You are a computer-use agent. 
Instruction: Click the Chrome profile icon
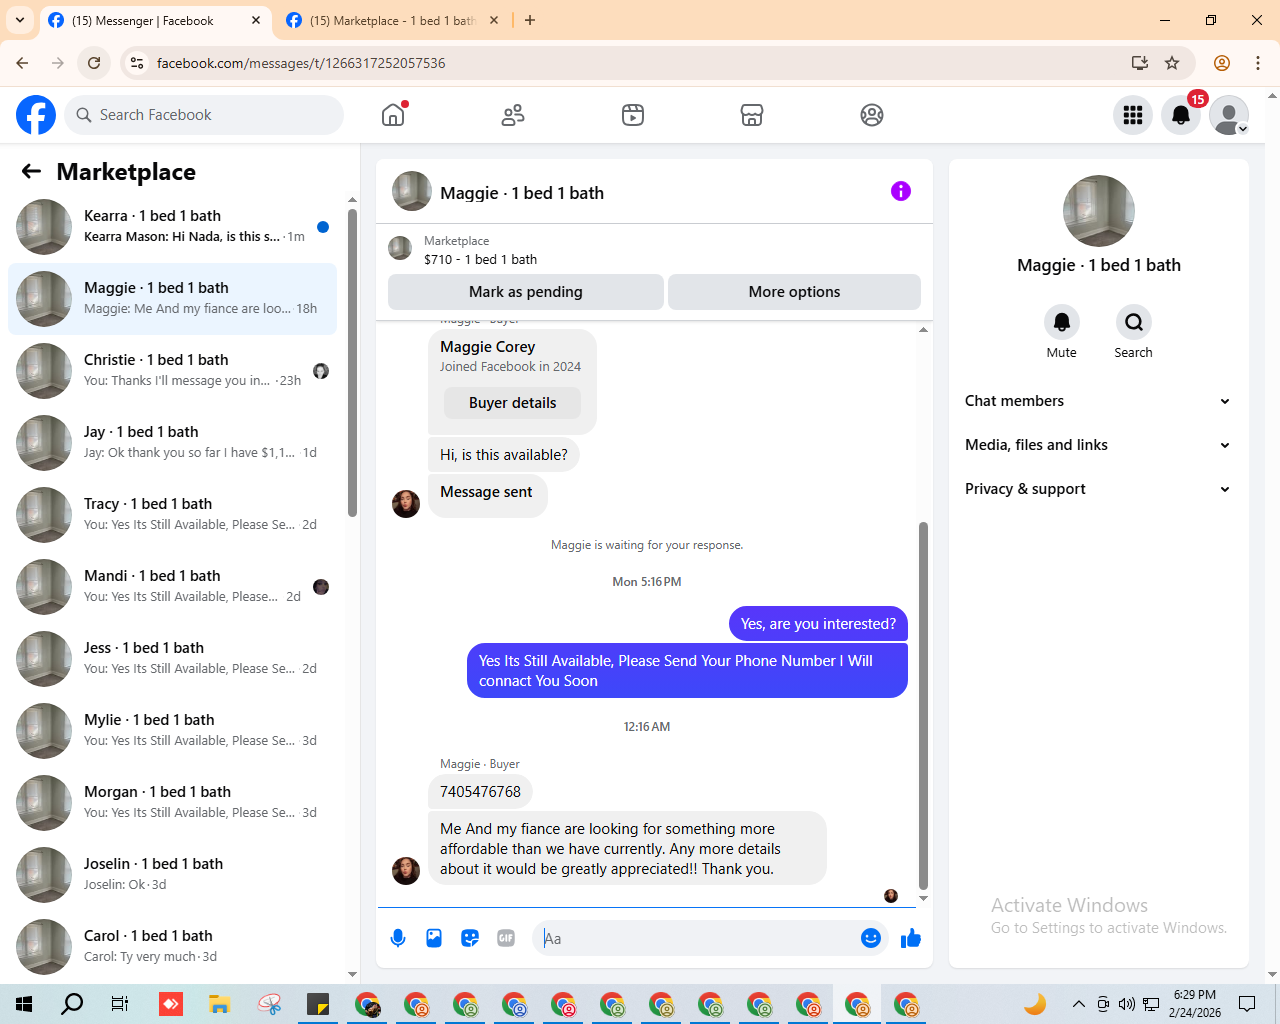(x=1222, y=63)
